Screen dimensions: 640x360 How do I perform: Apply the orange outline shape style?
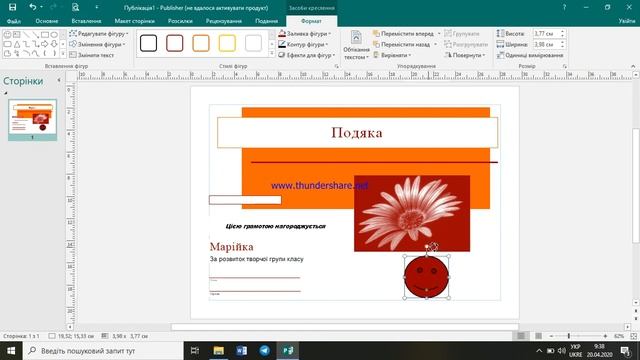201,43
